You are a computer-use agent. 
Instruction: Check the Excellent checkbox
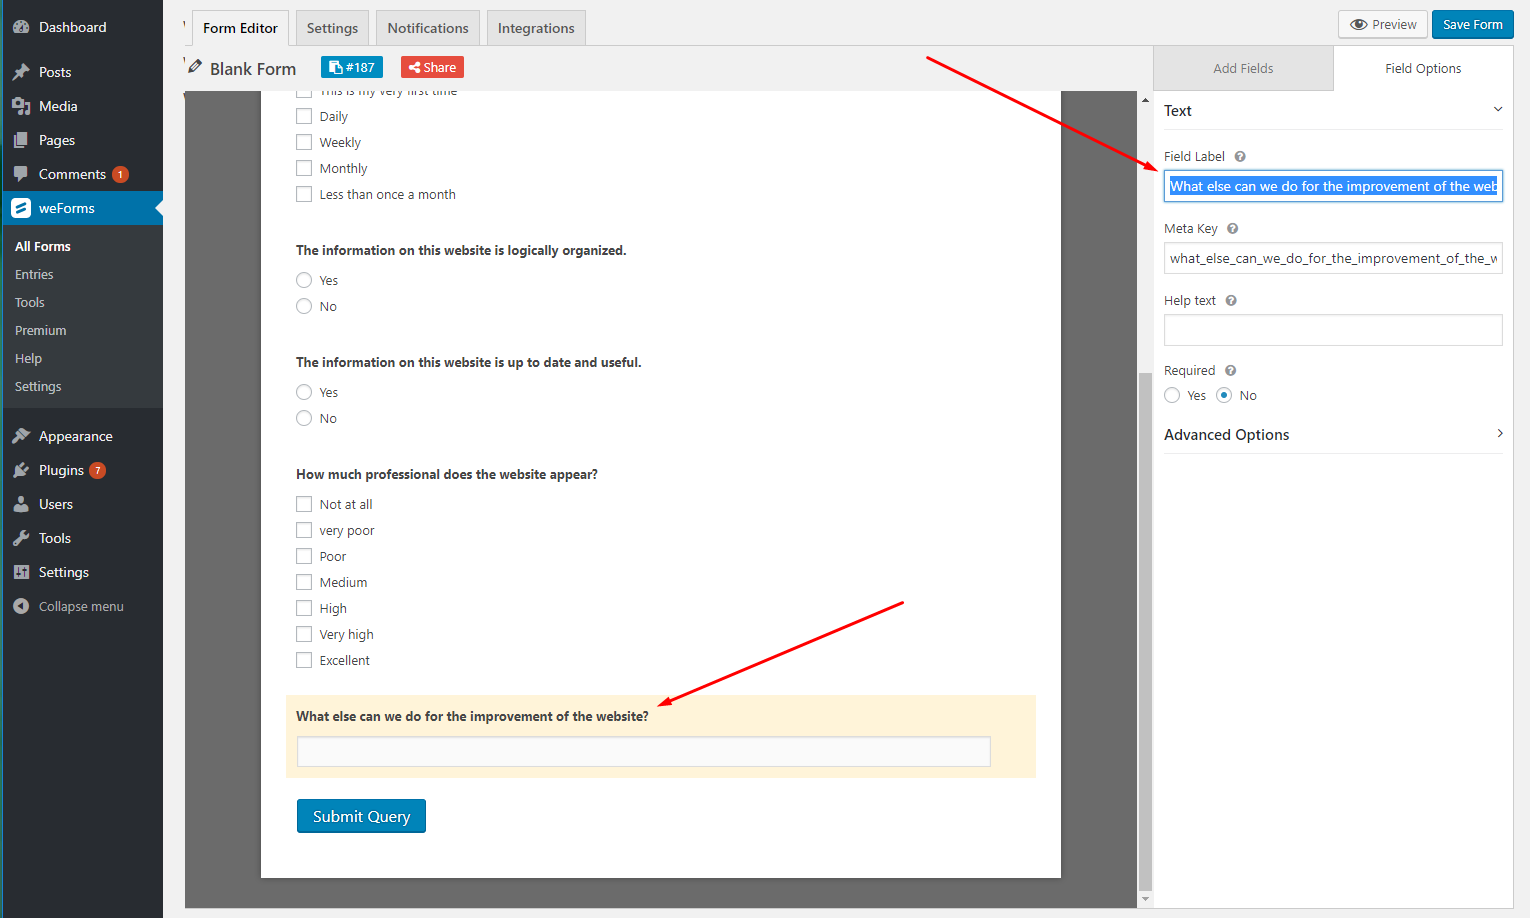click(304, 660)
